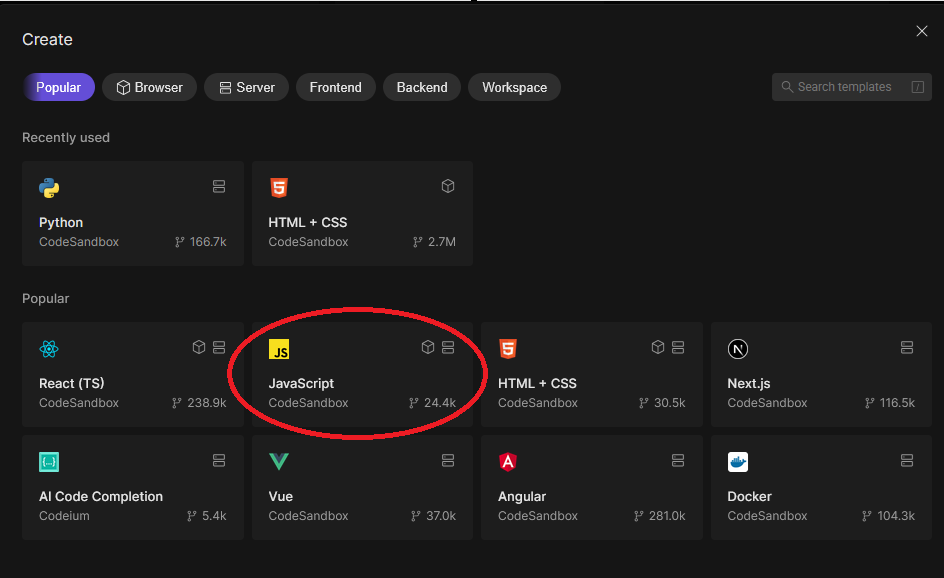
Task: Click the Python logo icon
Action: click(x=49, y=188)
